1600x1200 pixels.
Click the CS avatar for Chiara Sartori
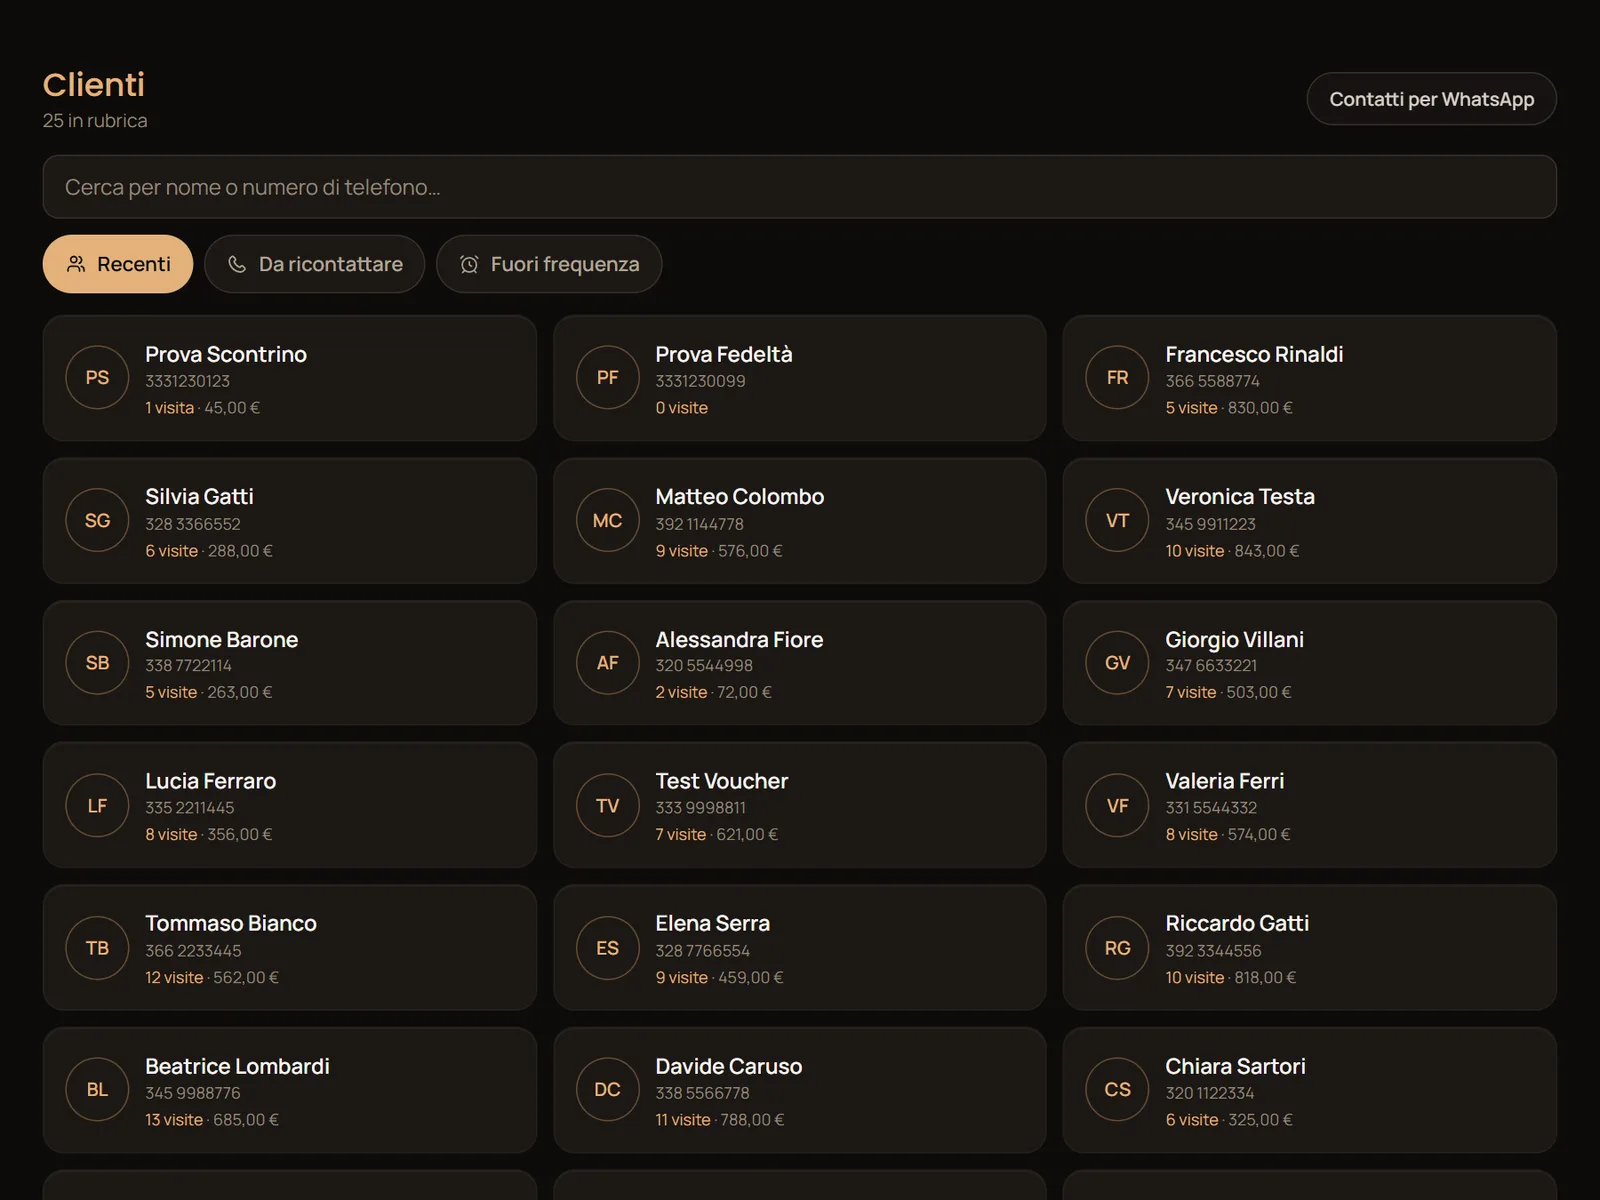(1117, 1090)
